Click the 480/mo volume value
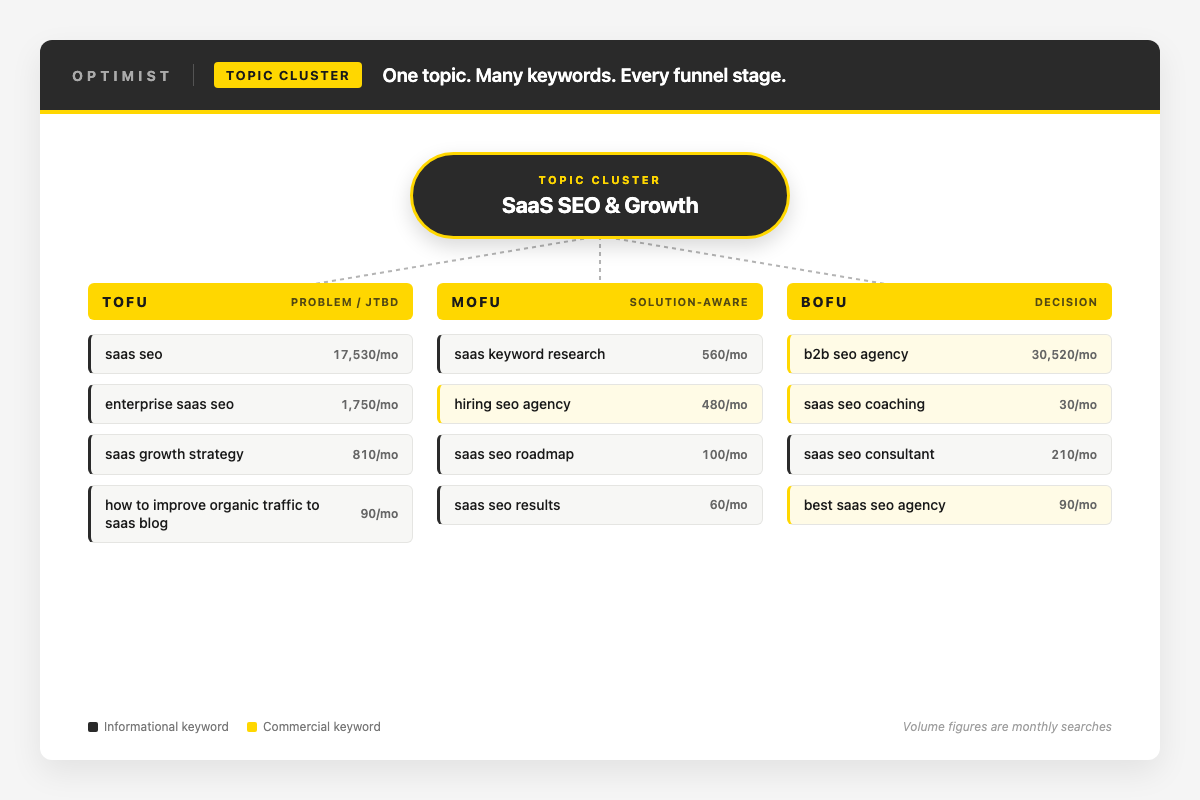 click(724, 404)
